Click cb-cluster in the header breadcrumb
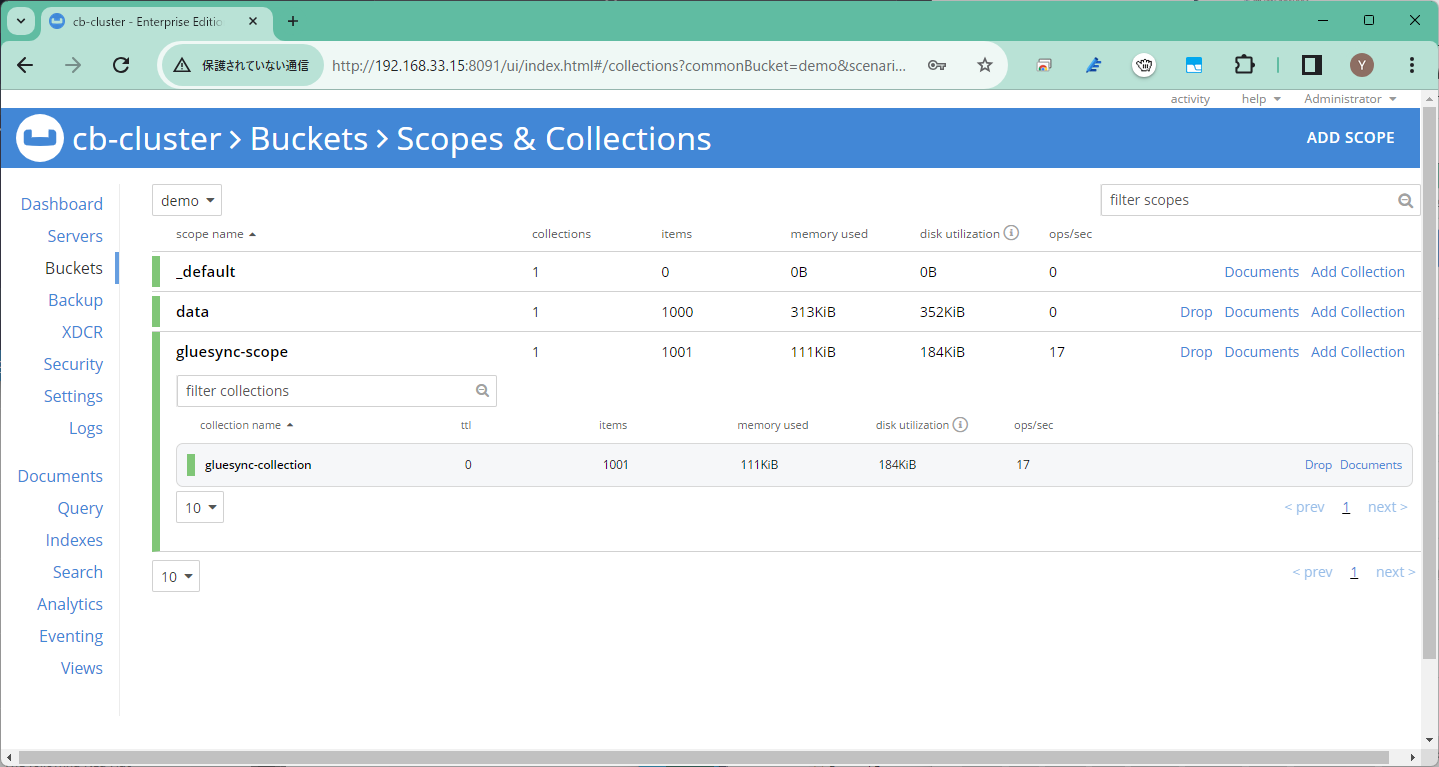The height and width of the screenshot is (767, 1439). tap(146, 139)
